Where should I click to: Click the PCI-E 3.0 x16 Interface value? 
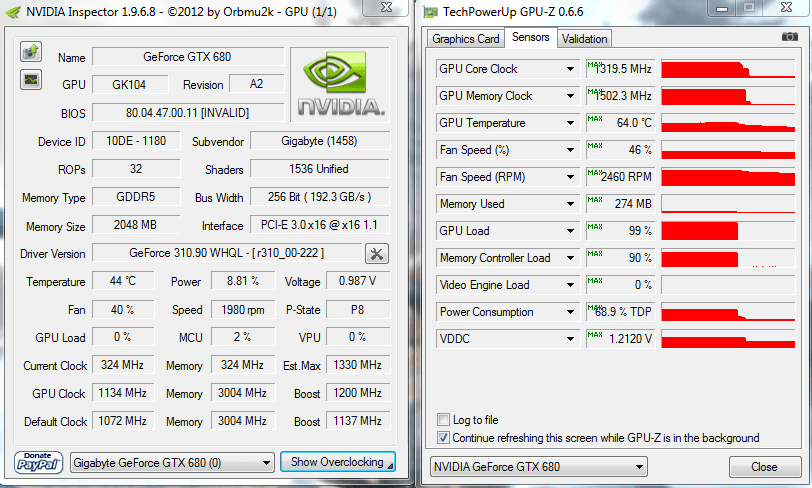tap(320, 225)
